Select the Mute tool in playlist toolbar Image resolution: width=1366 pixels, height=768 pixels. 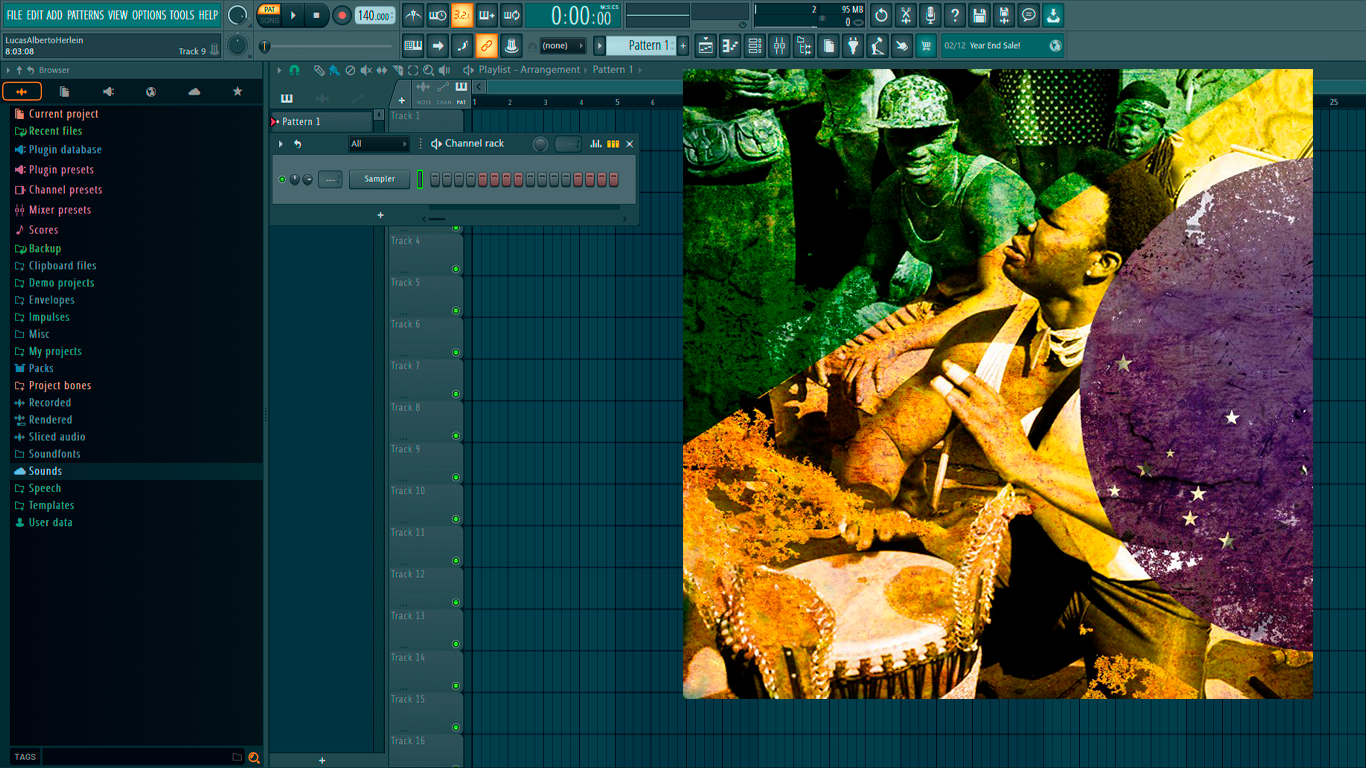(366, 70)
